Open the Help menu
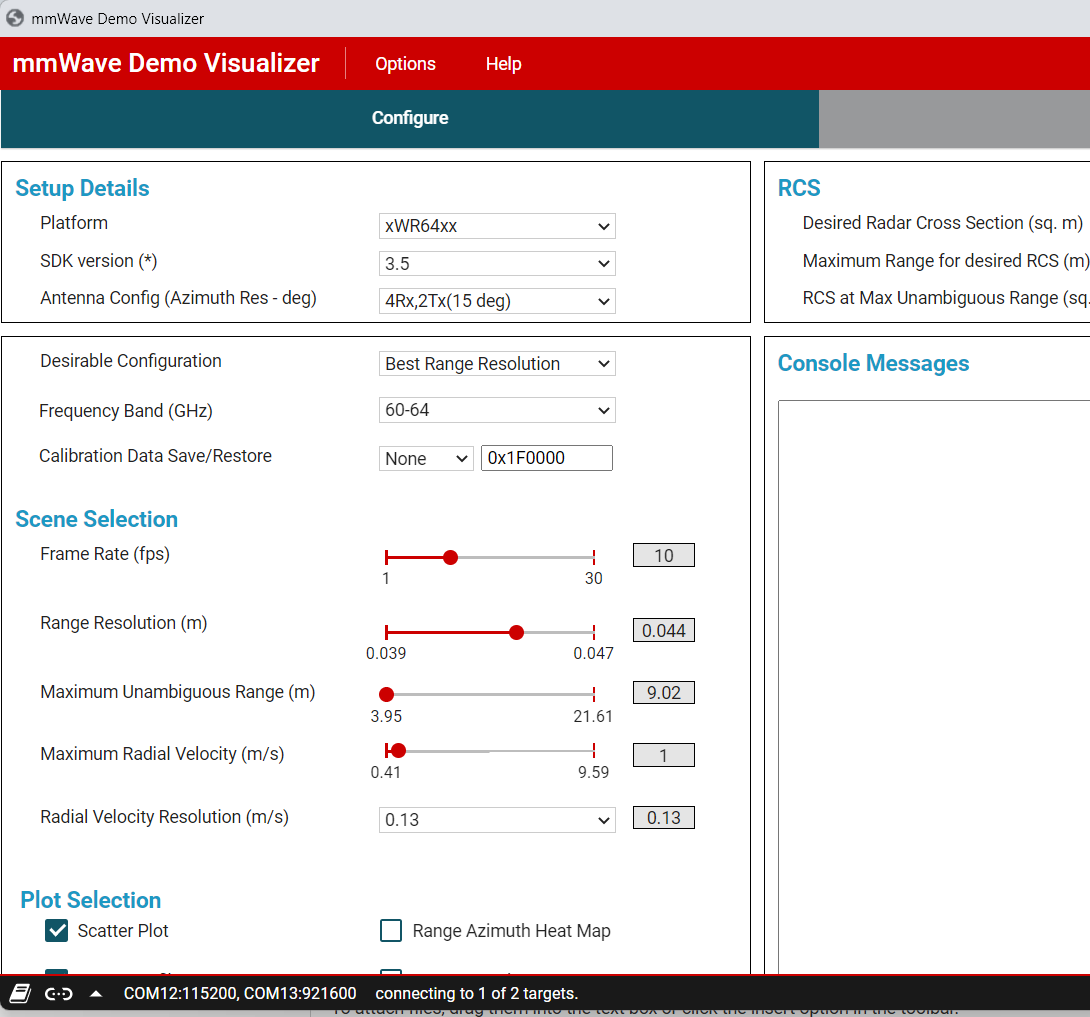Viewport: 1090px width, 1017px height. tap(503, 64)
